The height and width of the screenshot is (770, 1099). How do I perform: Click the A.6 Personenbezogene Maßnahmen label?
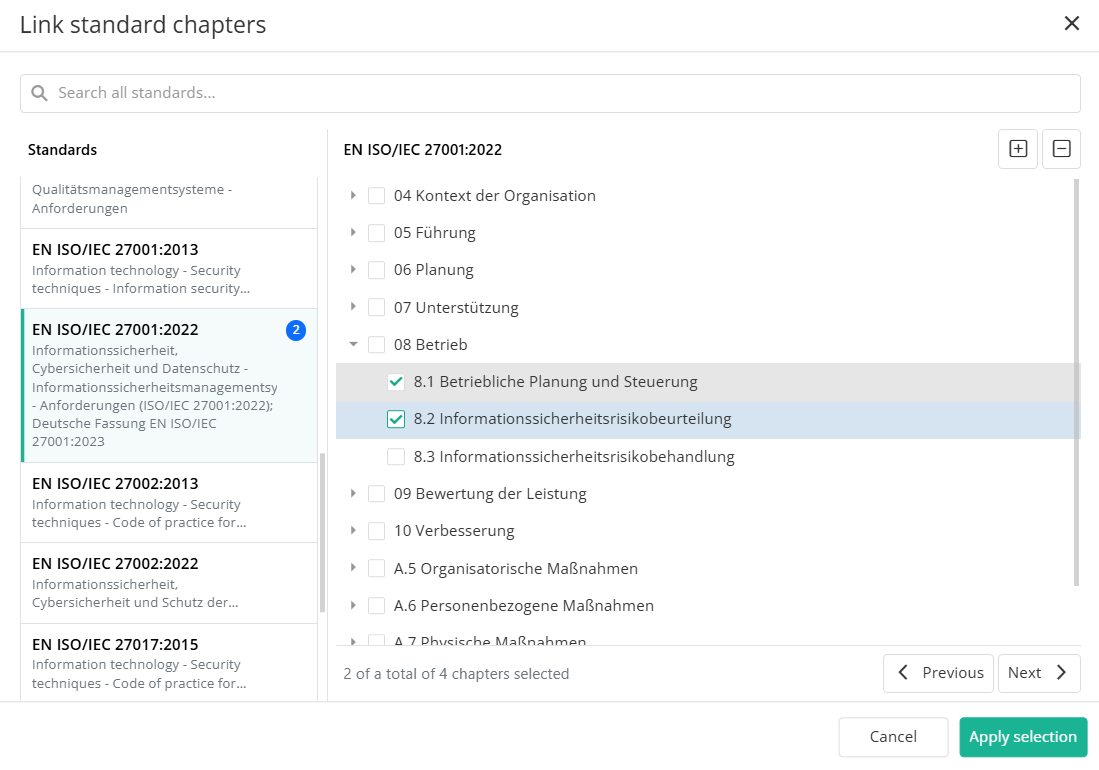524,605
